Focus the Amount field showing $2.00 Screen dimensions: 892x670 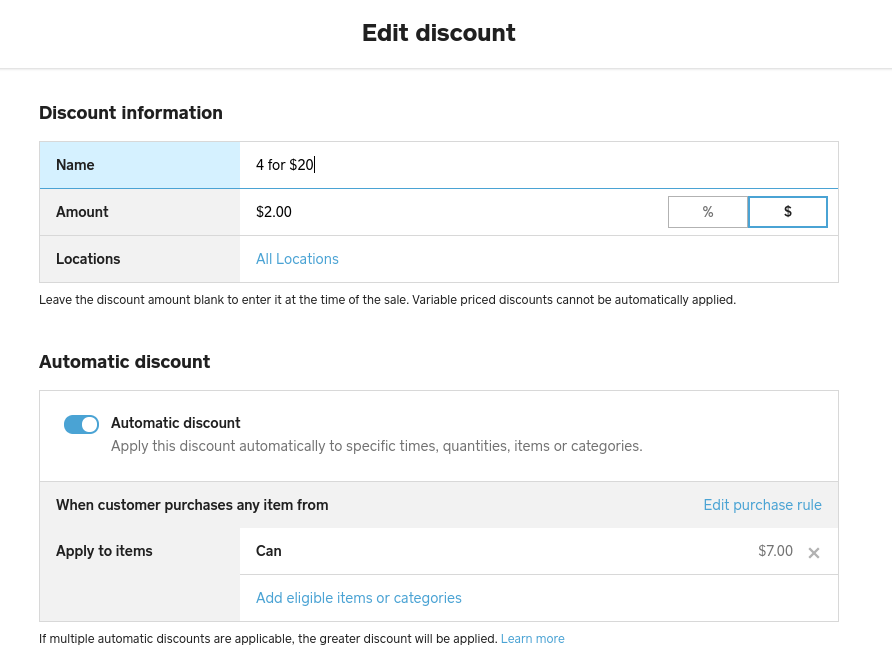click(450, 212)
